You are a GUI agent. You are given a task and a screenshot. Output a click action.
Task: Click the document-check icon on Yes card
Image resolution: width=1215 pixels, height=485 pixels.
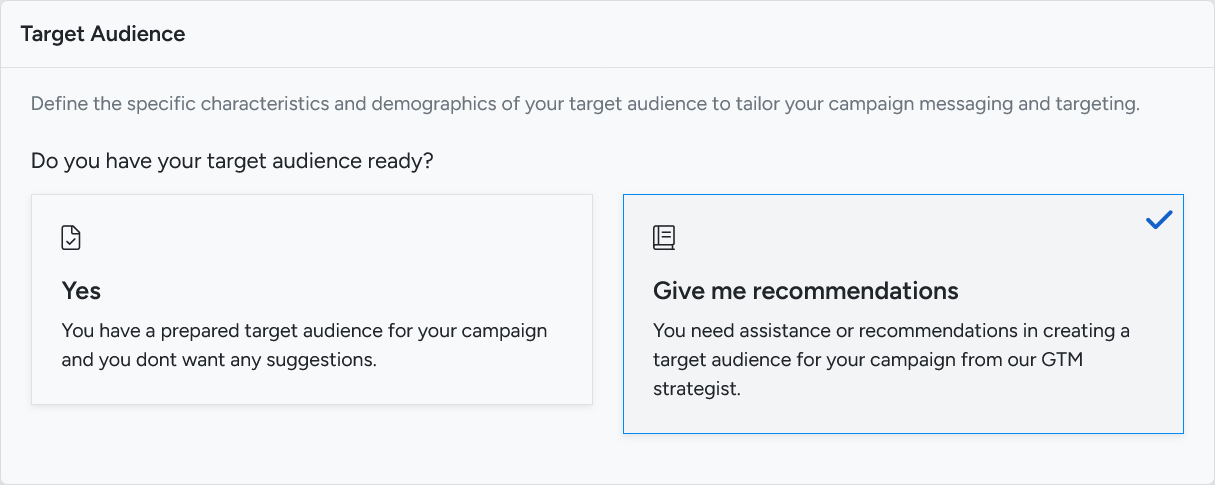coord(71,238)
